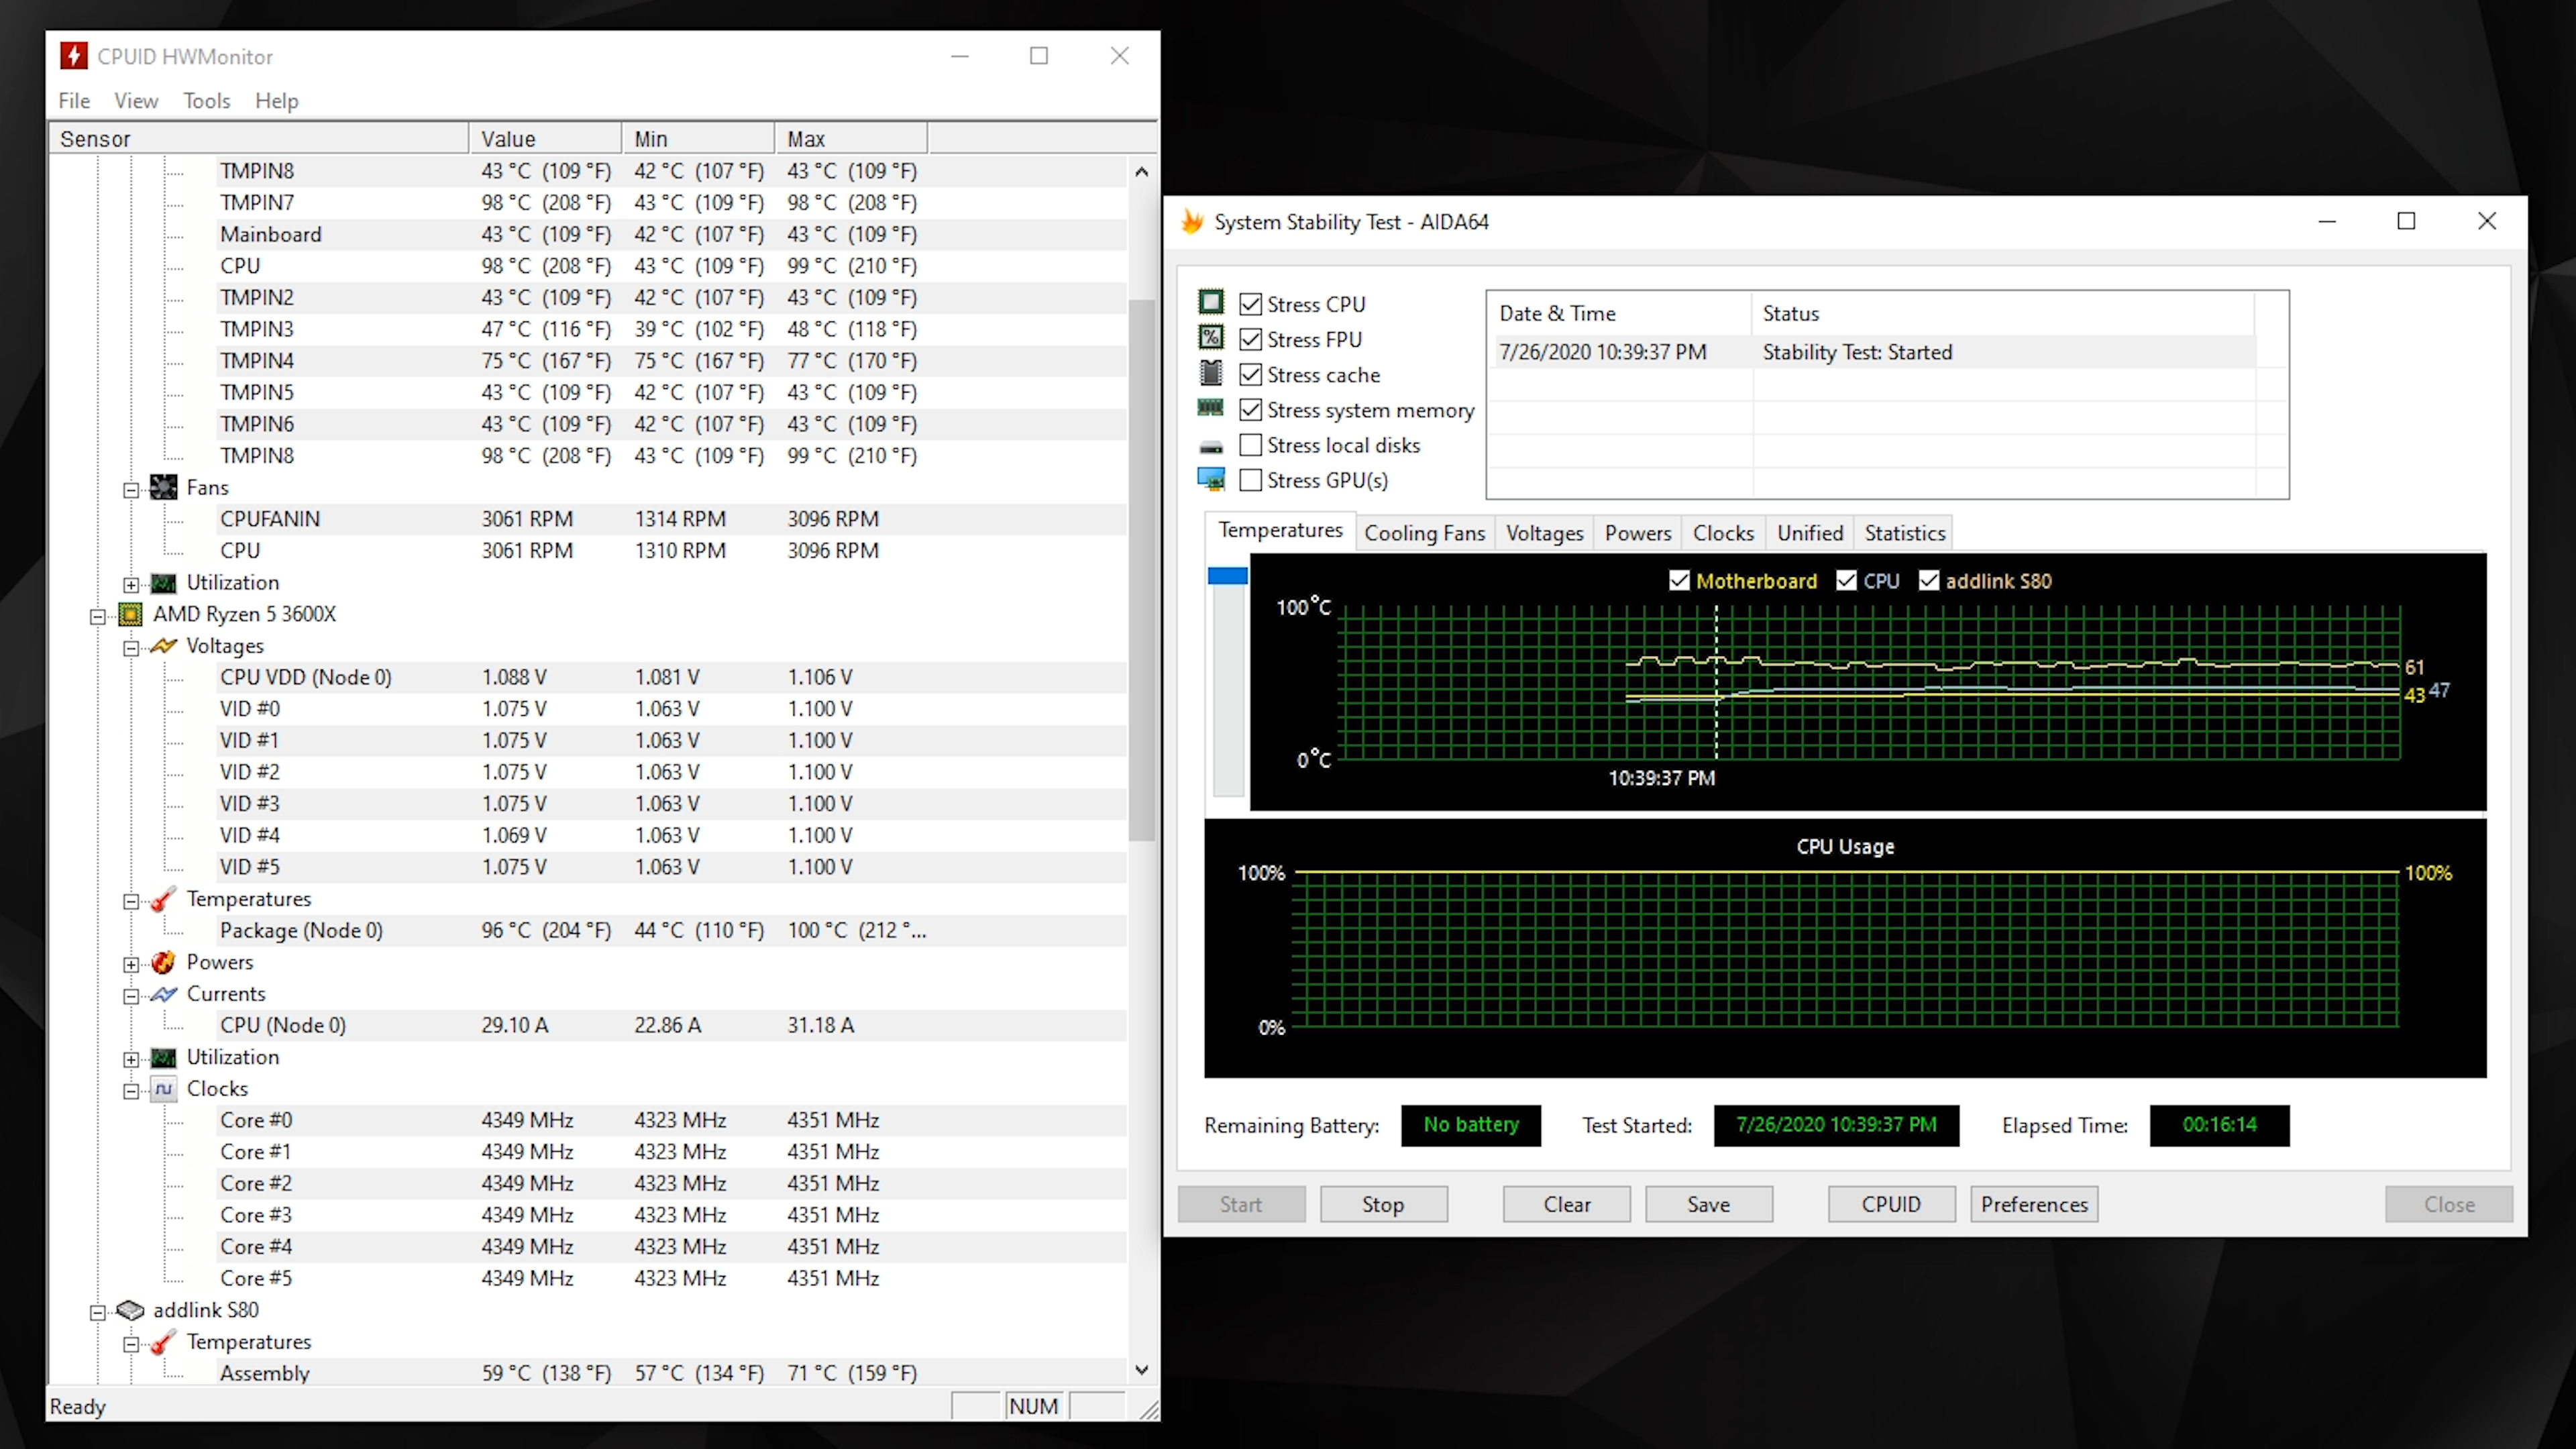Expand the Utilization node under Ryzen
This screenshot has width=2576, height=1449.
(x=131, y=1060)
